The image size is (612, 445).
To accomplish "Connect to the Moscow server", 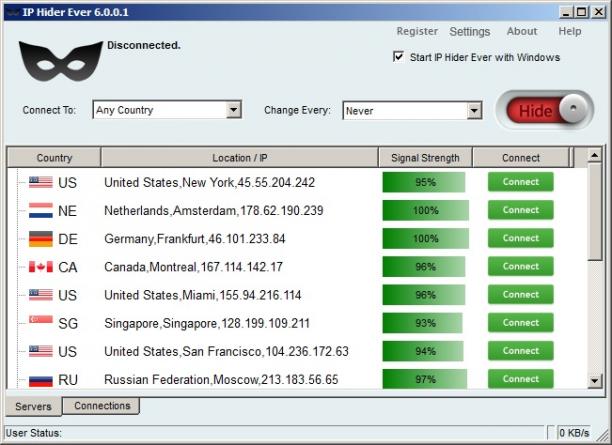I will 520,379.
